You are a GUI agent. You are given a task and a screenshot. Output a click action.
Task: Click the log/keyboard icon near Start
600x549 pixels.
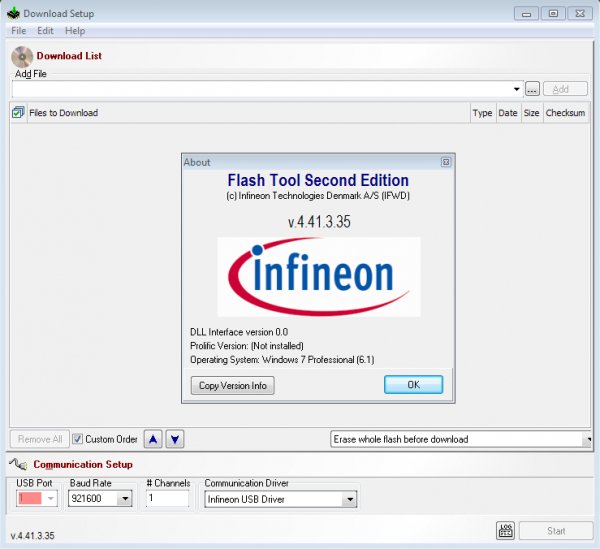505,531
